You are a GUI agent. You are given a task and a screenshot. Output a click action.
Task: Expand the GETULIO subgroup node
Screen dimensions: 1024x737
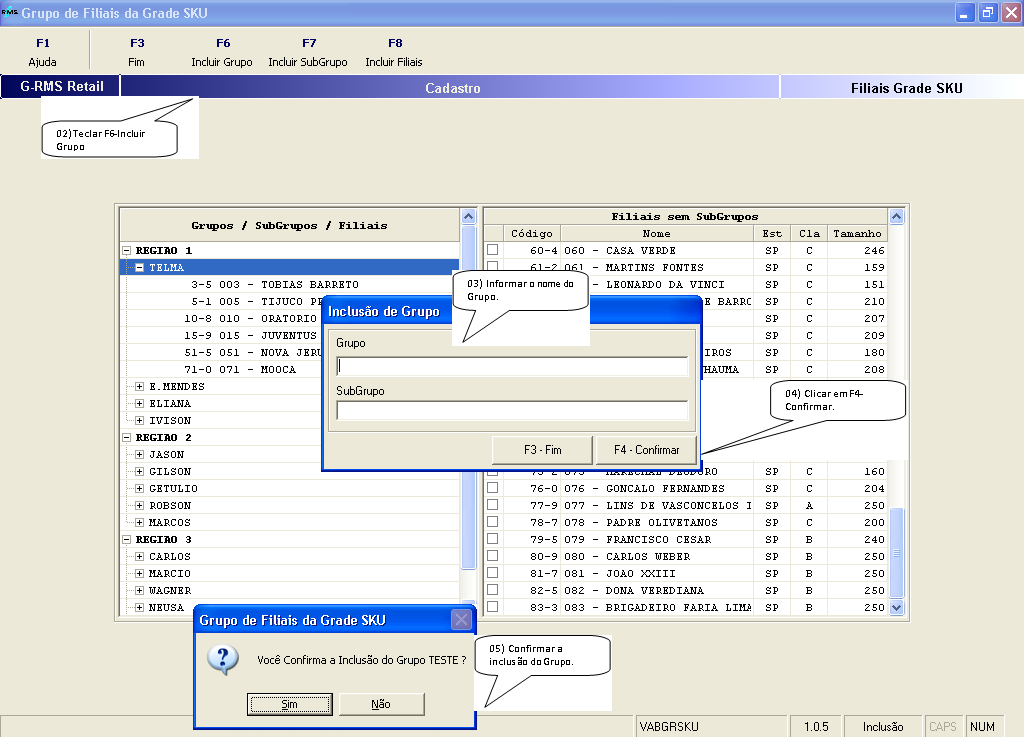coord(139,488)
